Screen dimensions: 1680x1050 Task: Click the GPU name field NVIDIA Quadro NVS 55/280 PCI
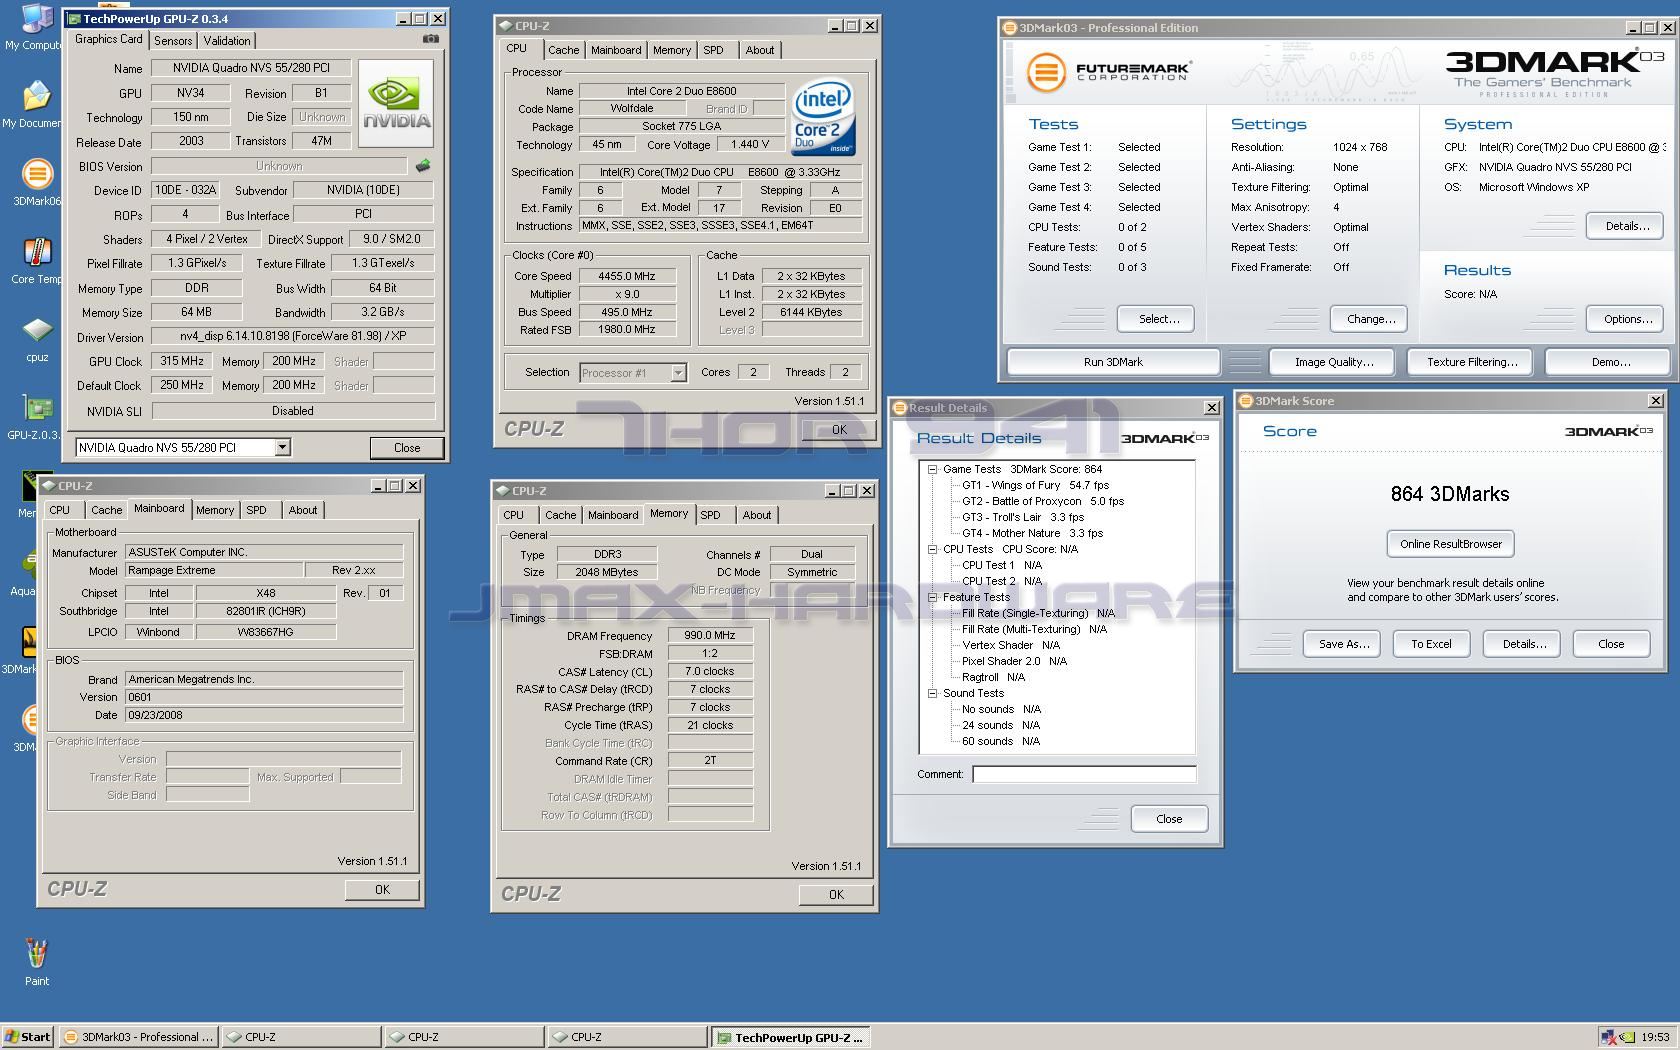(251, 68)
